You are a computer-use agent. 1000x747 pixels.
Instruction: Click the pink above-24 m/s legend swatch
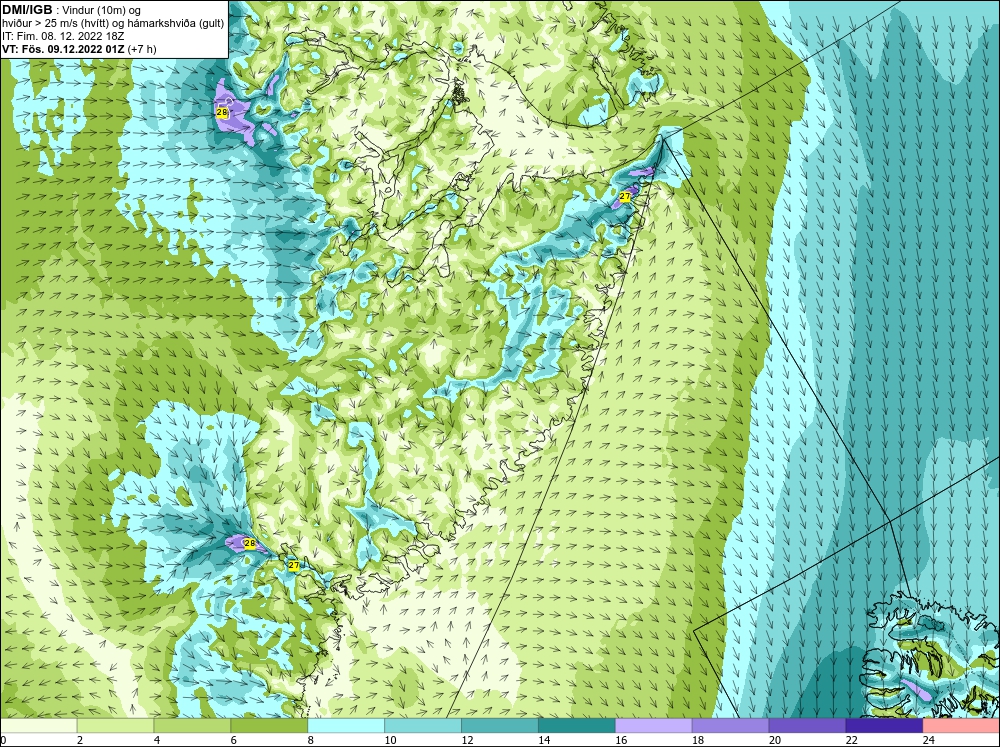click(x=960, y=725)
